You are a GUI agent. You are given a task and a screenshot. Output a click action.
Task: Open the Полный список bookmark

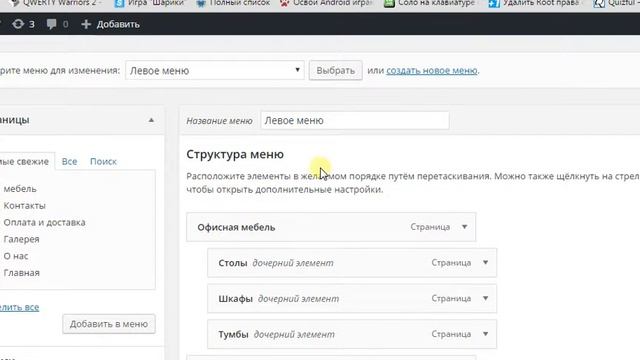[233, 3]
